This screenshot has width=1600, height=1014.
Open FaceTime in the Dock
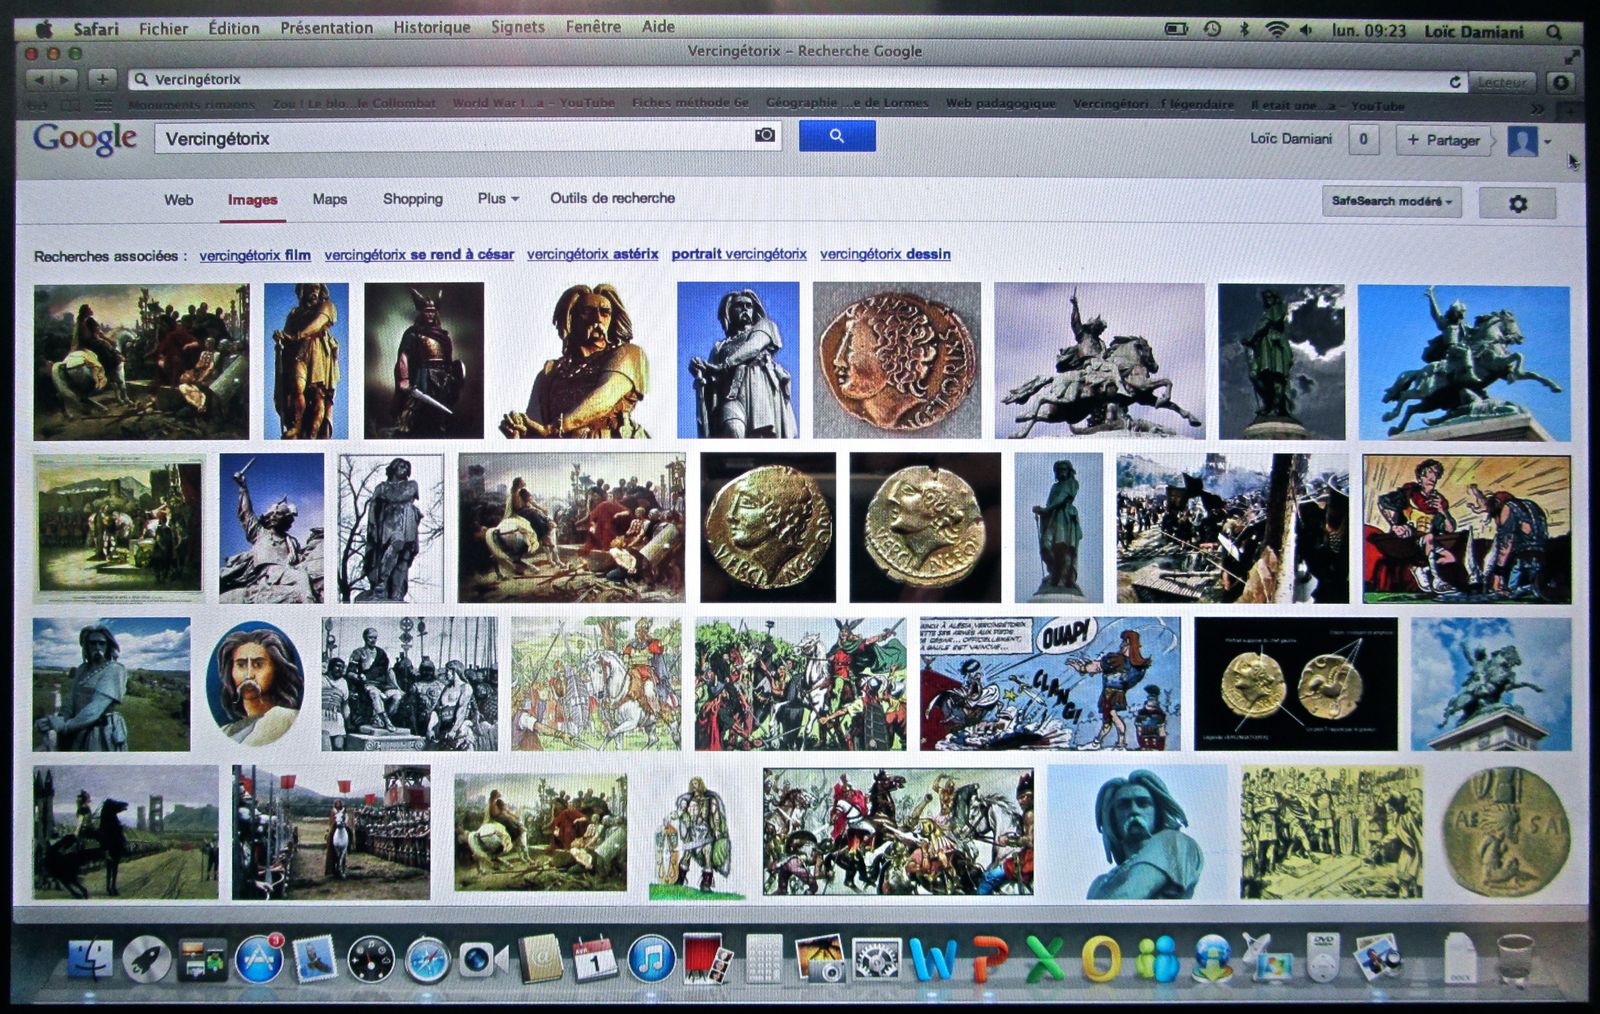[483, 960]
